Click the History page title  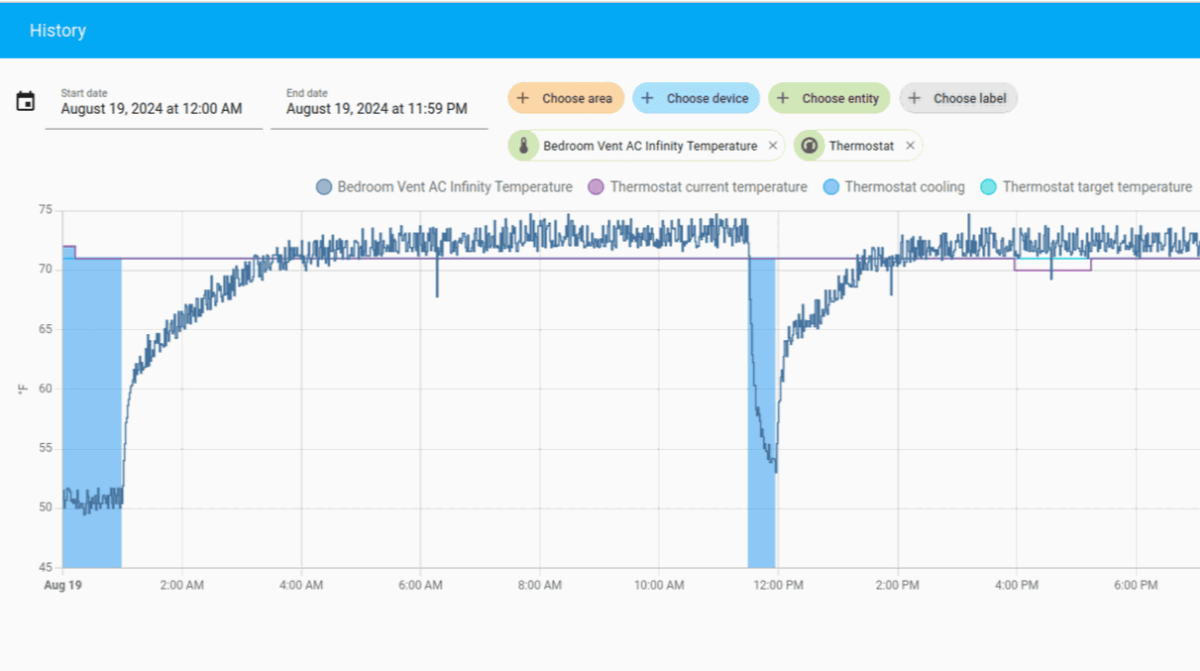[57, 30]
